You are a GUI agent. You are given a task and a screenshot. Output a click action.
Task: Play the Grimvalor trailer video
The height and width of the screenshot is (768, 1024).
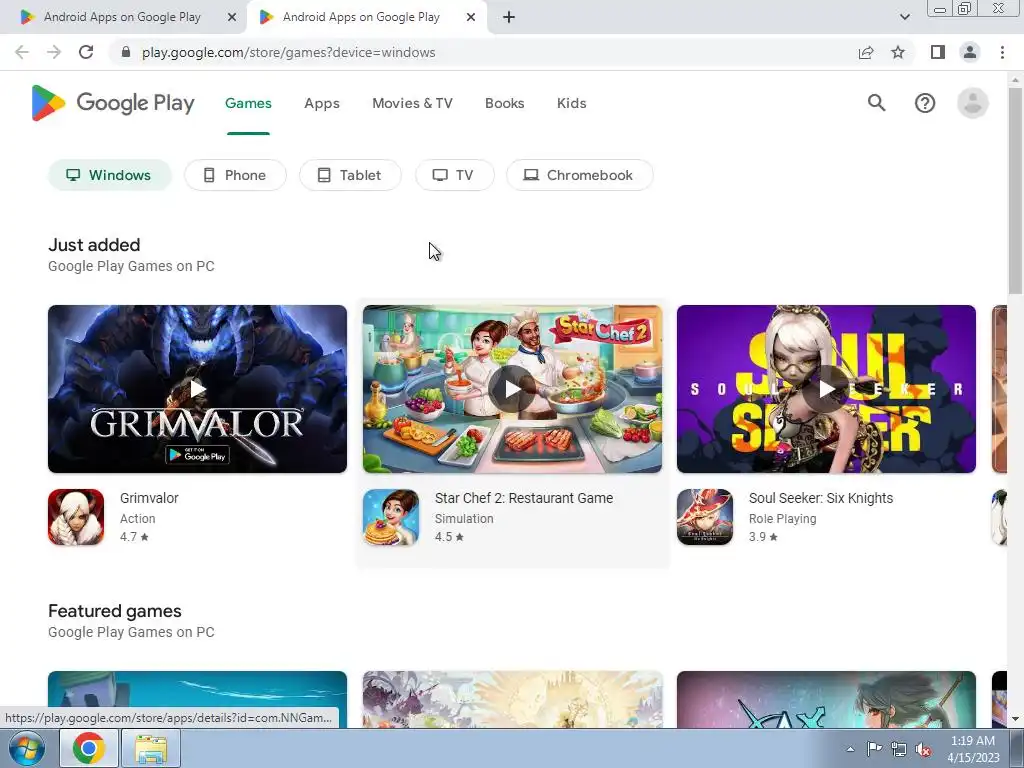pyautogui.click(x=197, y=389)
